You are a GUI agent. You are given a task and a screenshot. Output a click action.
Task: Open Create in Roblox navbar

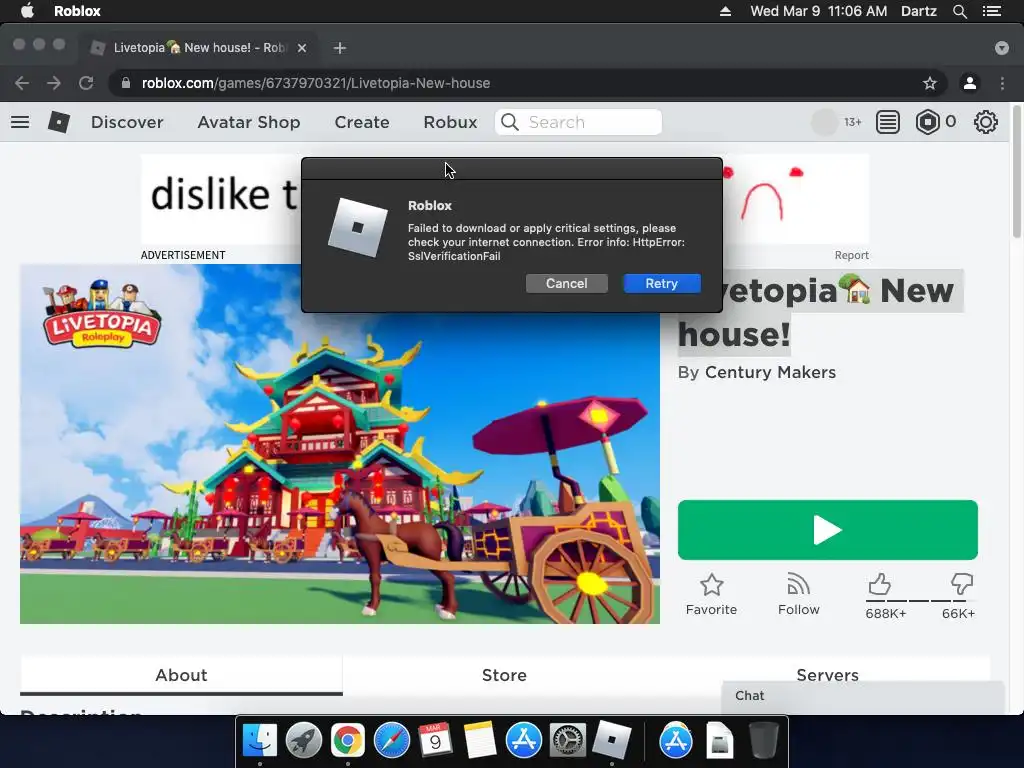[362, 122]
